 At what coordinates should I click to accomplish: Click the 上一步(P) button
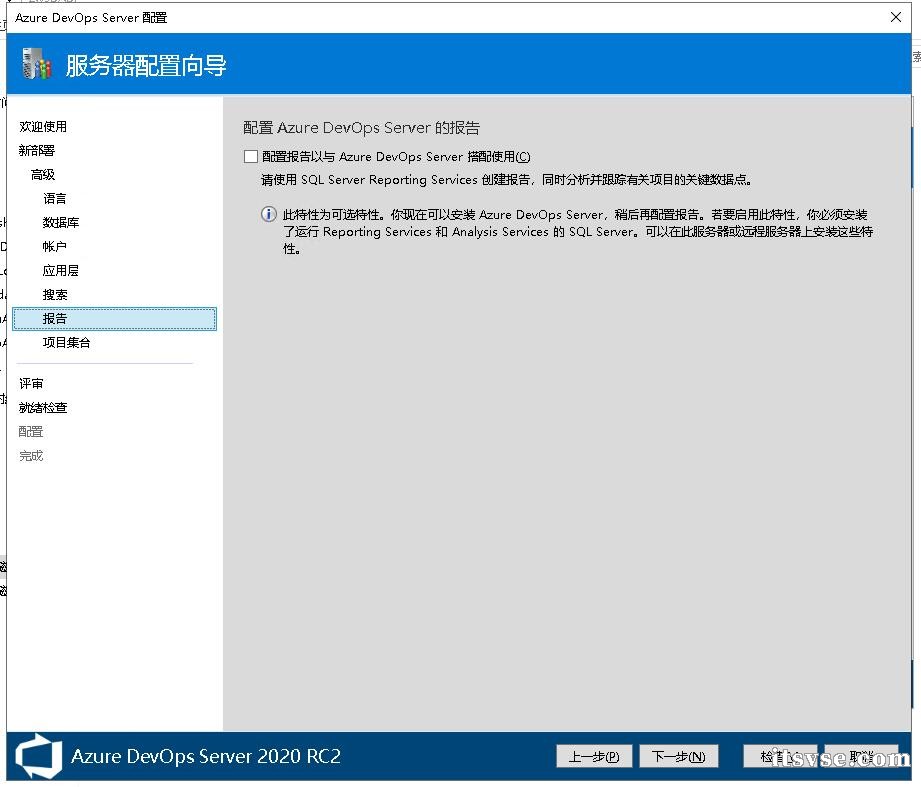tap(594, 756)
